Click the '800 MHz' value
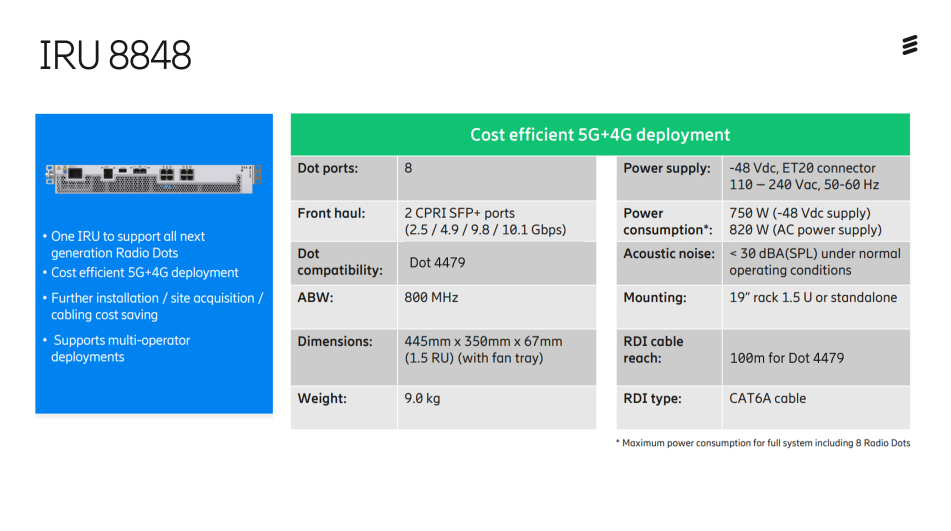This screenshot has width=951, height=531. 431,298
